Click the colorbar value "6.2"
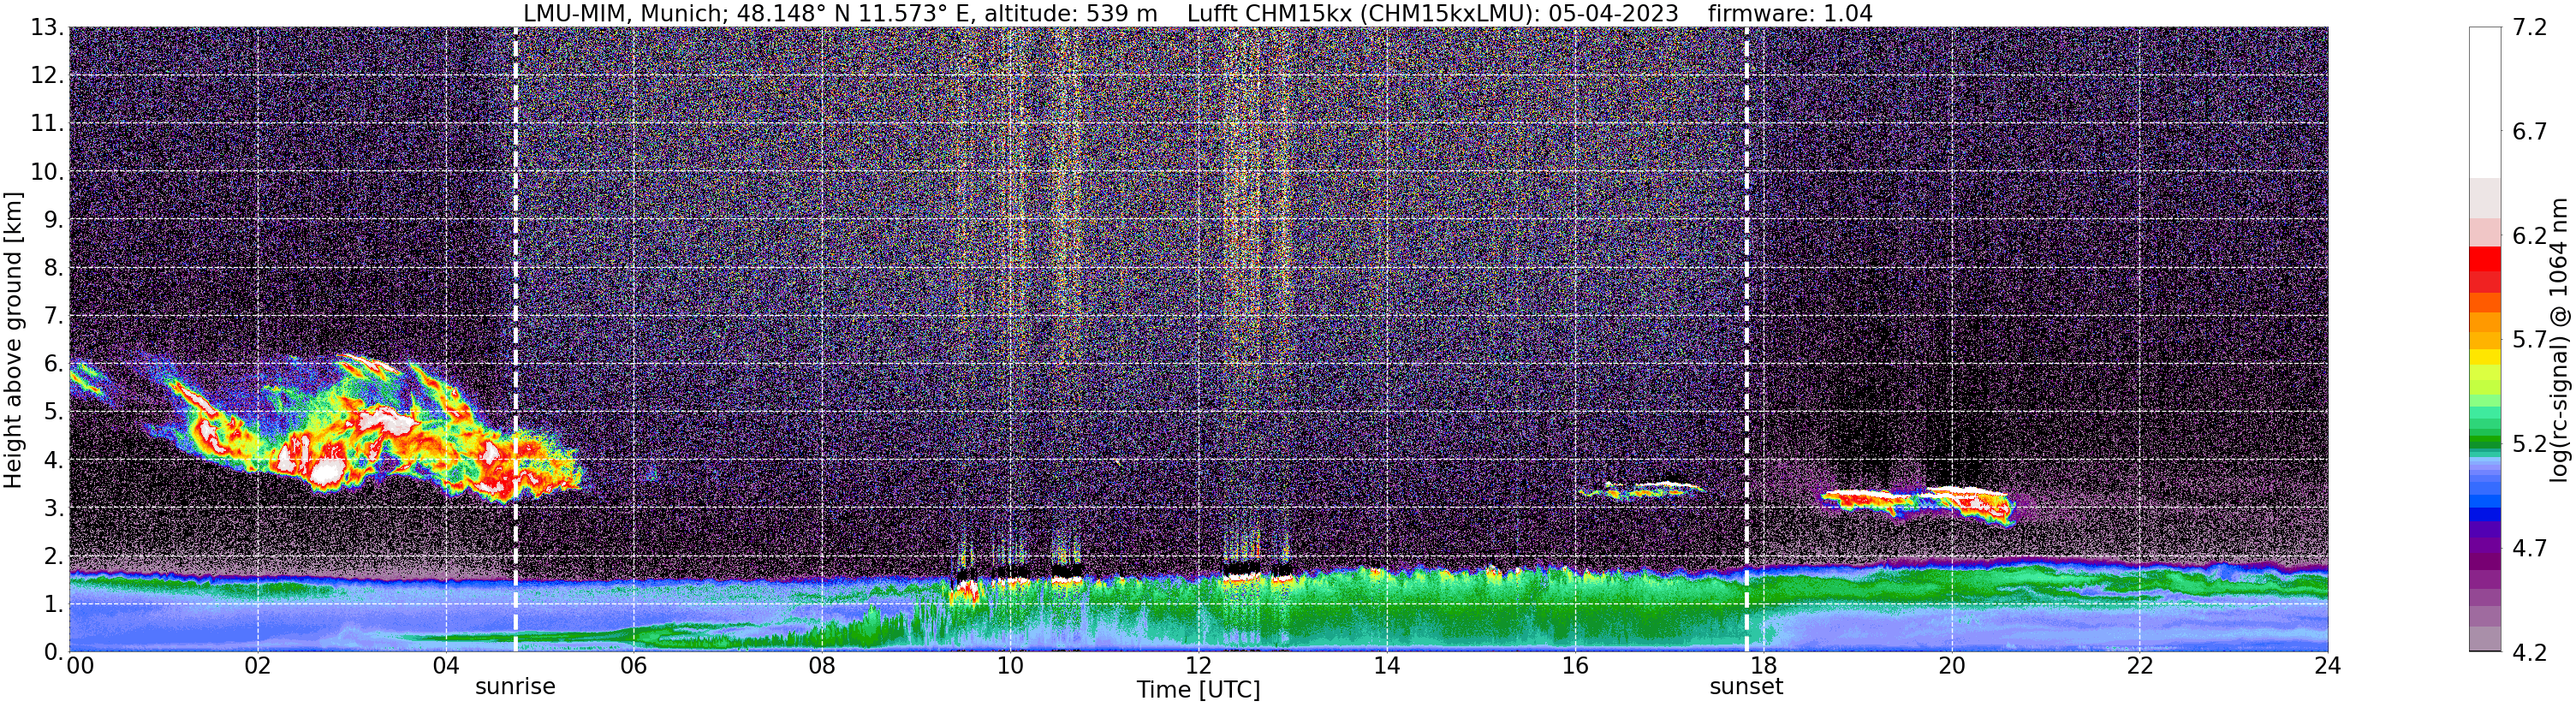The image size is (2576, 707). click(2531, 236)
